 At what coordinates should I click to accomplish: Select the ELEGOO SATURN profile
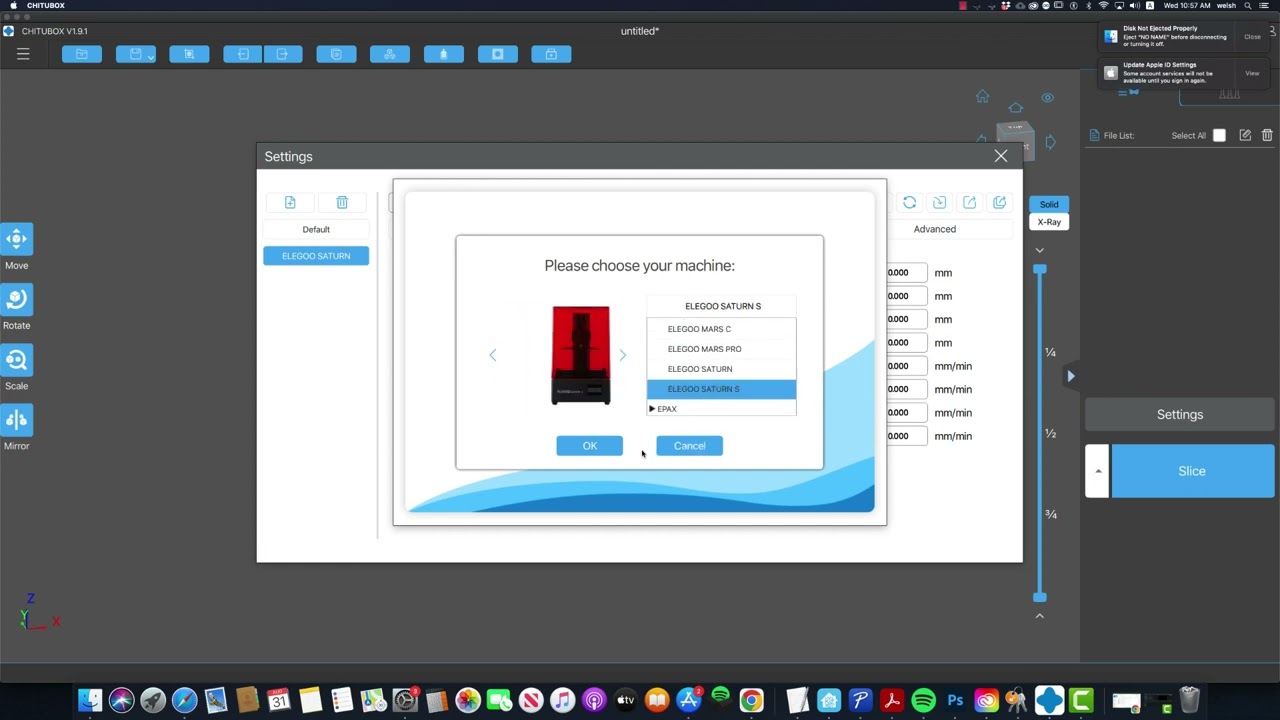316,256
